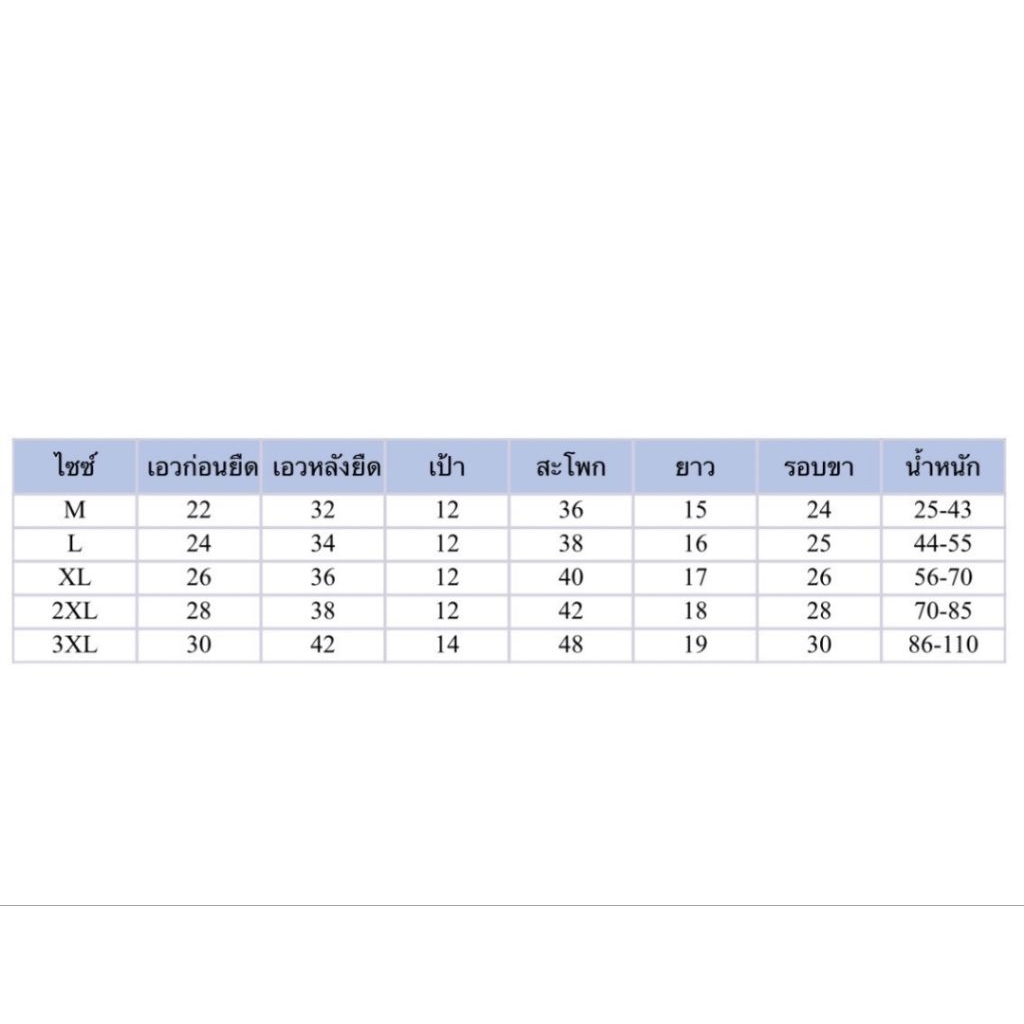Click the สะโพก column header
Screen dimensions: 1024x1024
pyautogui.click(x=571, y=467)
